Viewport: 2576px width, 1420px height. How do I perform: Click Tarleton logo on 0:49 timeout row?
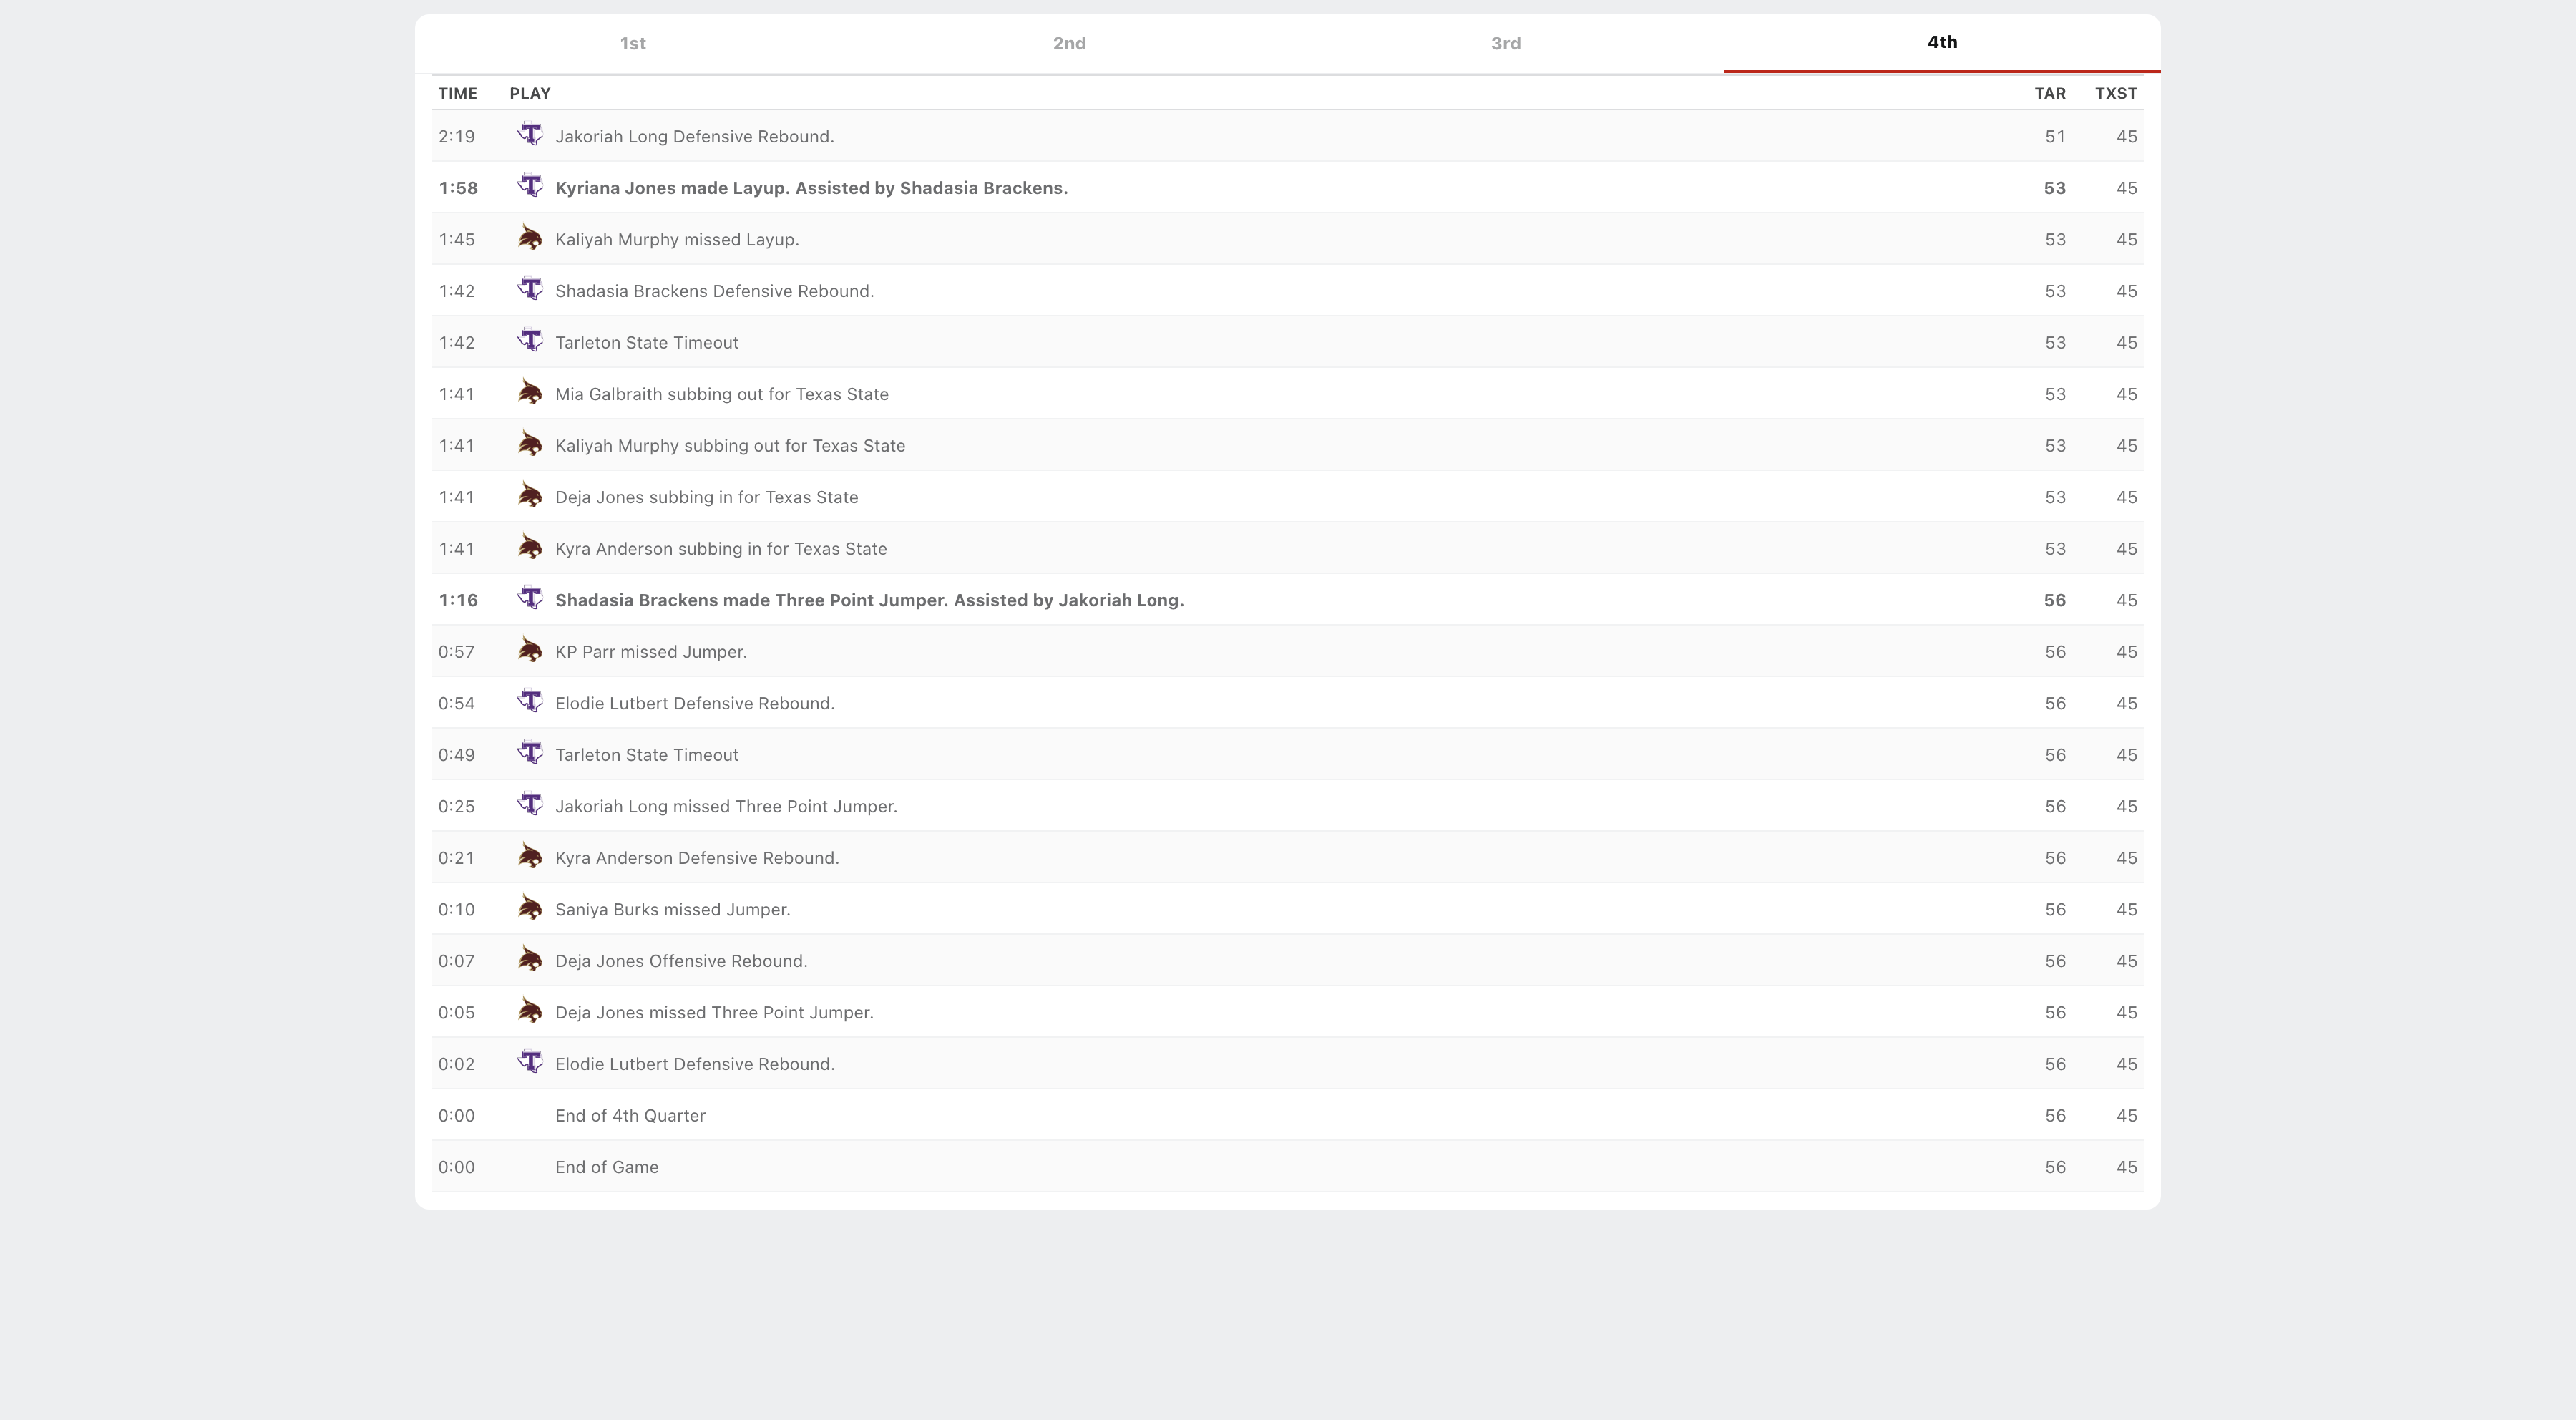(530, 753)
